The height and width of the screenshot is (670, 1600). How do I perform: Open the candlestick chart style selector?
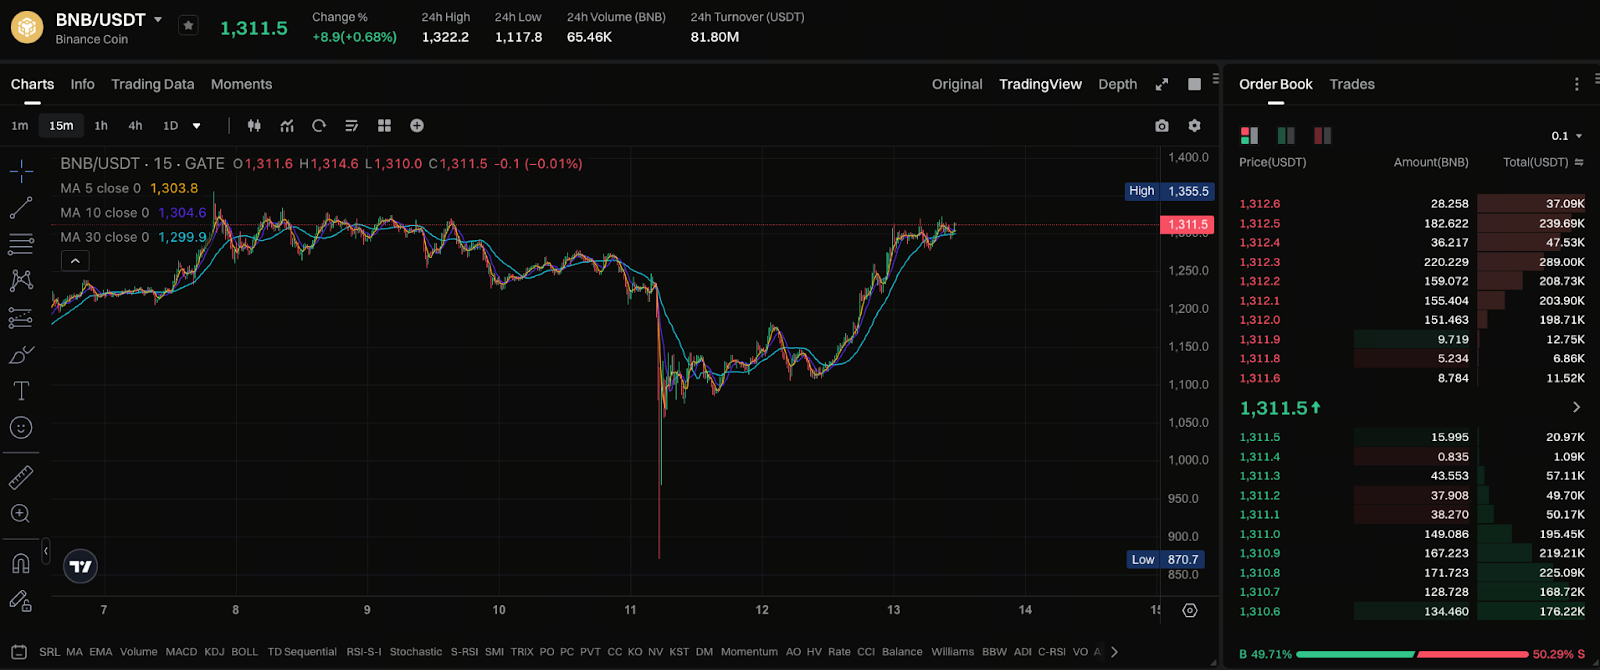pyautogui.click(x=254, y=126)
